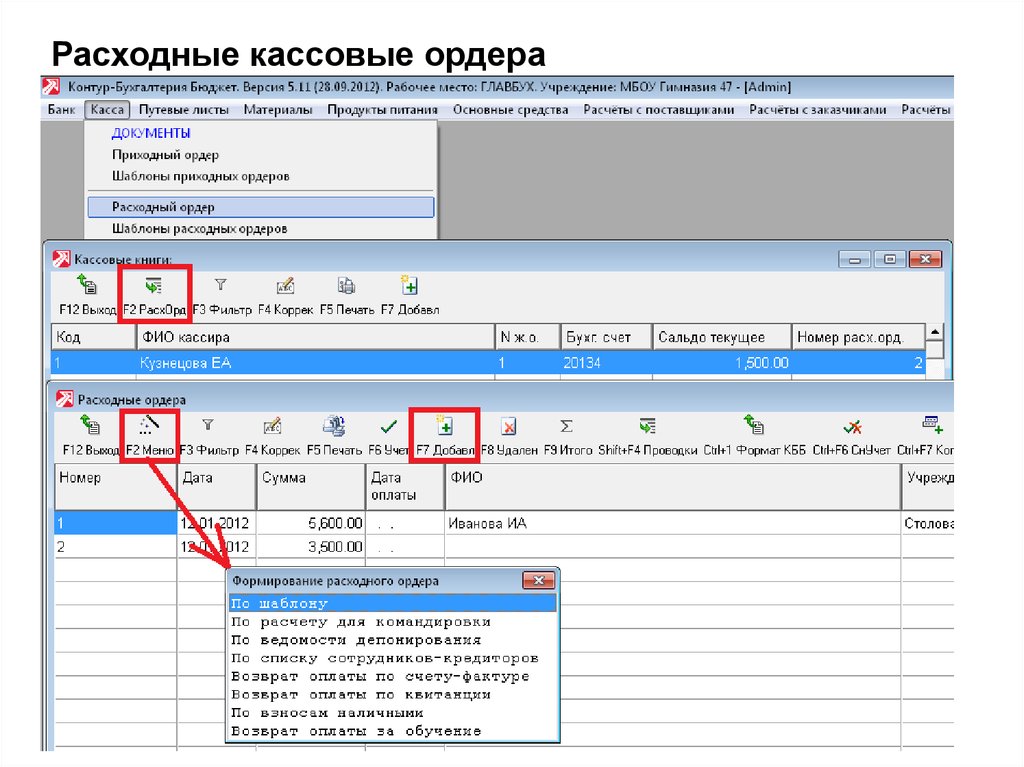The image size is (1024, 767).
Task: Click F9 Итого sum icon
Action: point(566,428)
